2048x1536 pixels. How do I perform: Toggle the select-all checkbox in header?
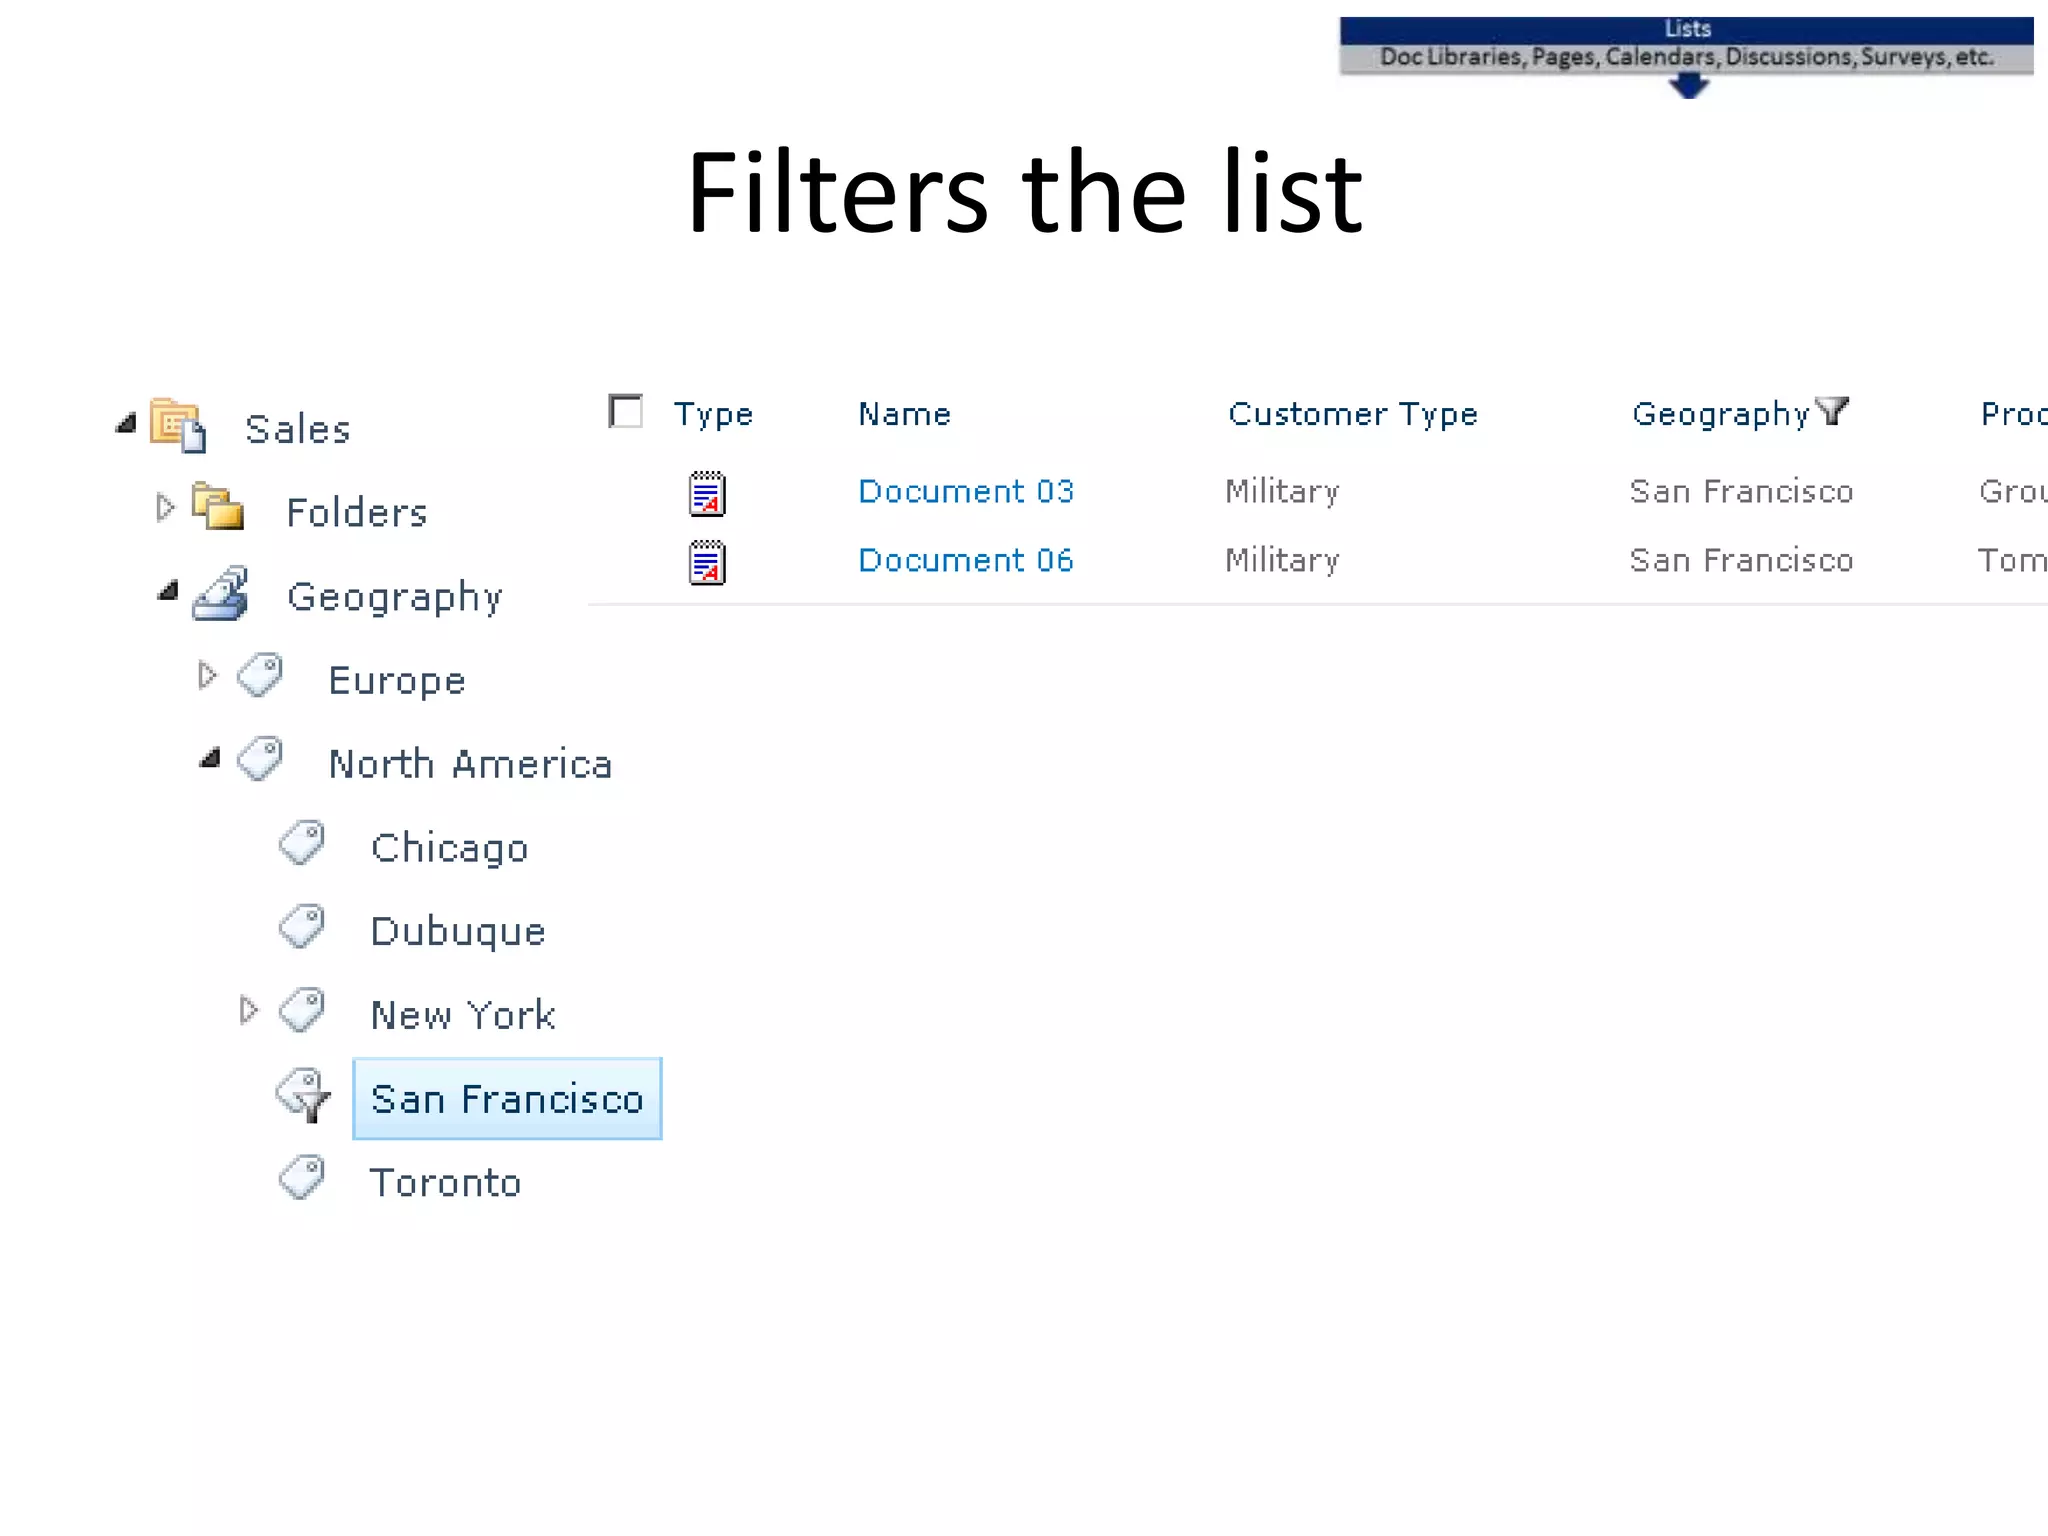pyautogui.click(x=626, y=411)
